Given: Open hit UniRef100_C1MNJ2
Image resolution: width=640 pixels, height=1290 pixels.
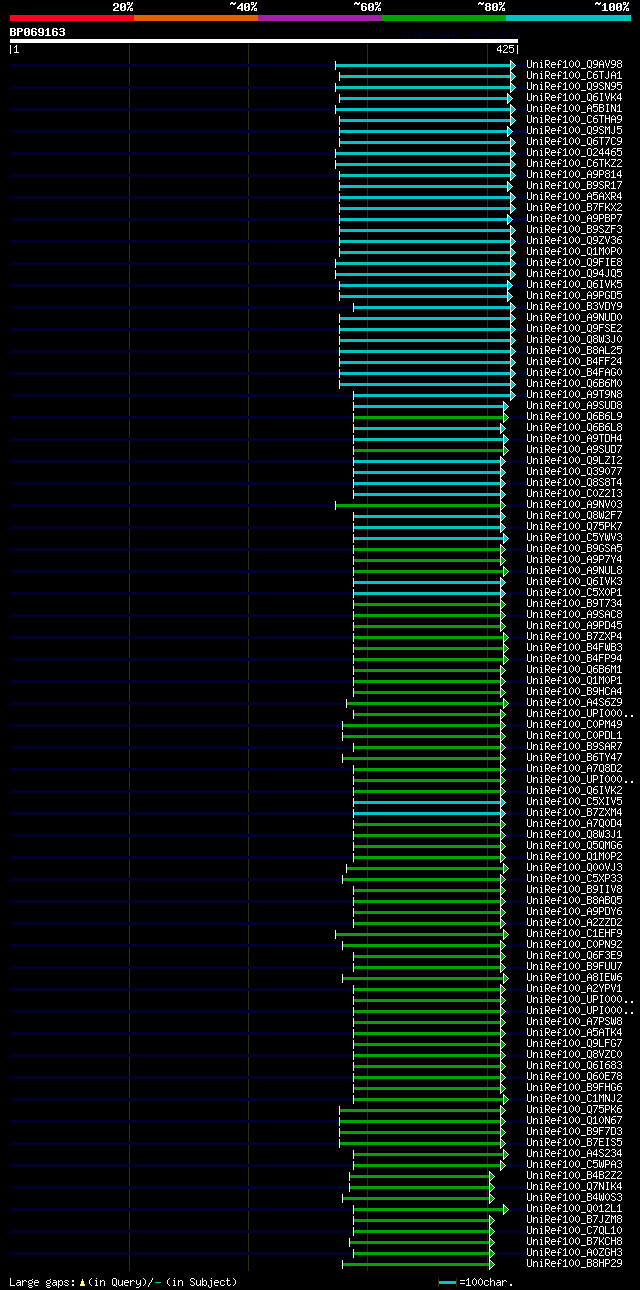Looking at the screenshot, I should pos(574,1098).
